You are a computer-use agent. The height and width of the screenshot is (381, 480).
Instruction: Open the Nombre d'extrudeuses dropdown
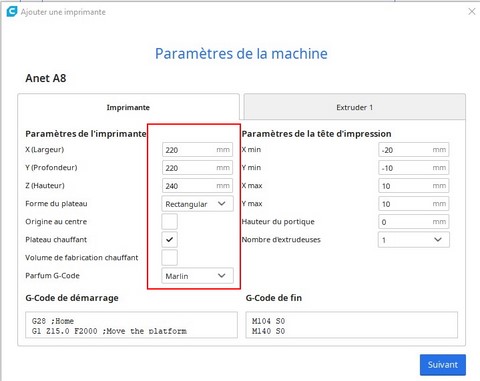tap(414, 240)
